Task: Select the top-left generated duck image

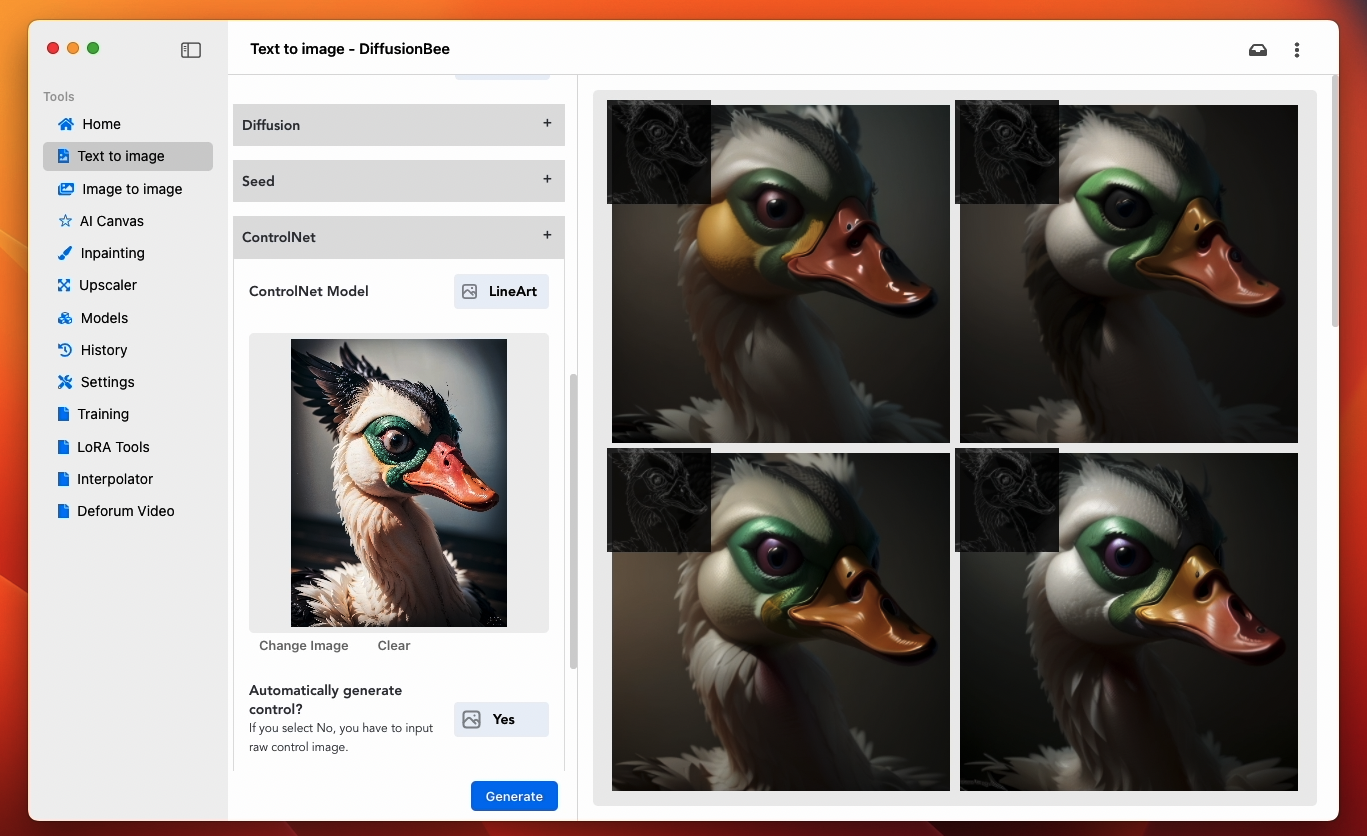Action: tap(781, 274)
